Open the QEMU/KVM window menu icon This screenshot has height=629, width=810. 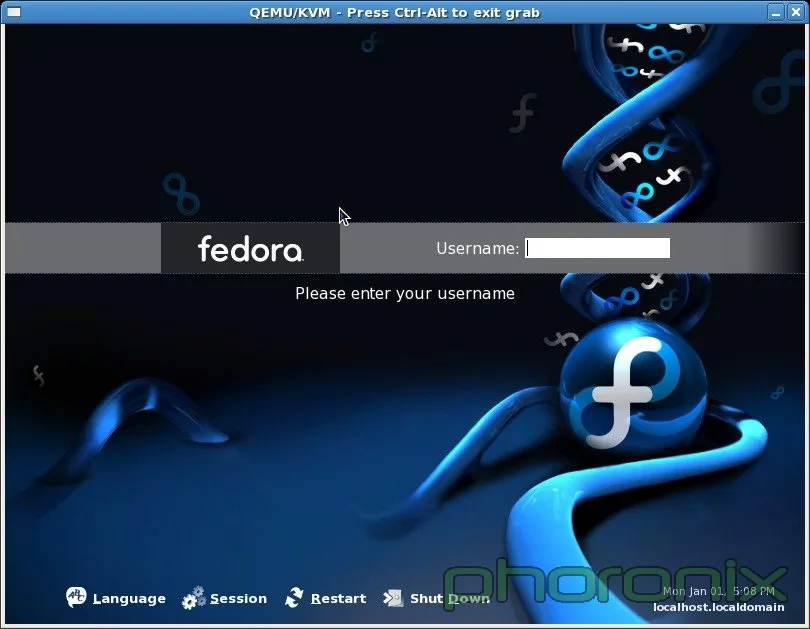[13, 11]
